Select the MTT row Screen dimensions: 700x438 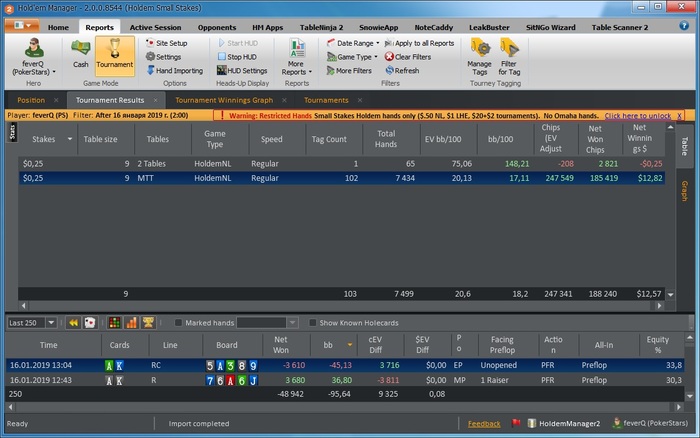pos(342,178)
